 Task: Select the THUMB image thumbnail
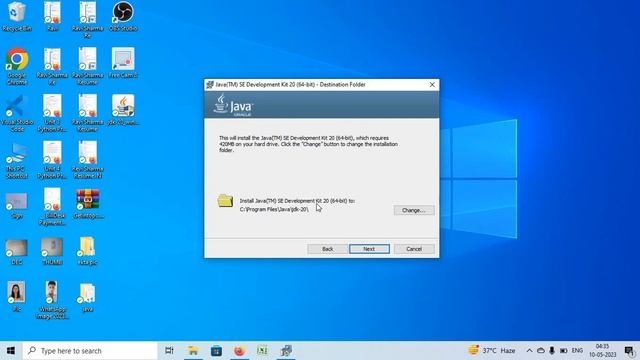pos(52,252)
